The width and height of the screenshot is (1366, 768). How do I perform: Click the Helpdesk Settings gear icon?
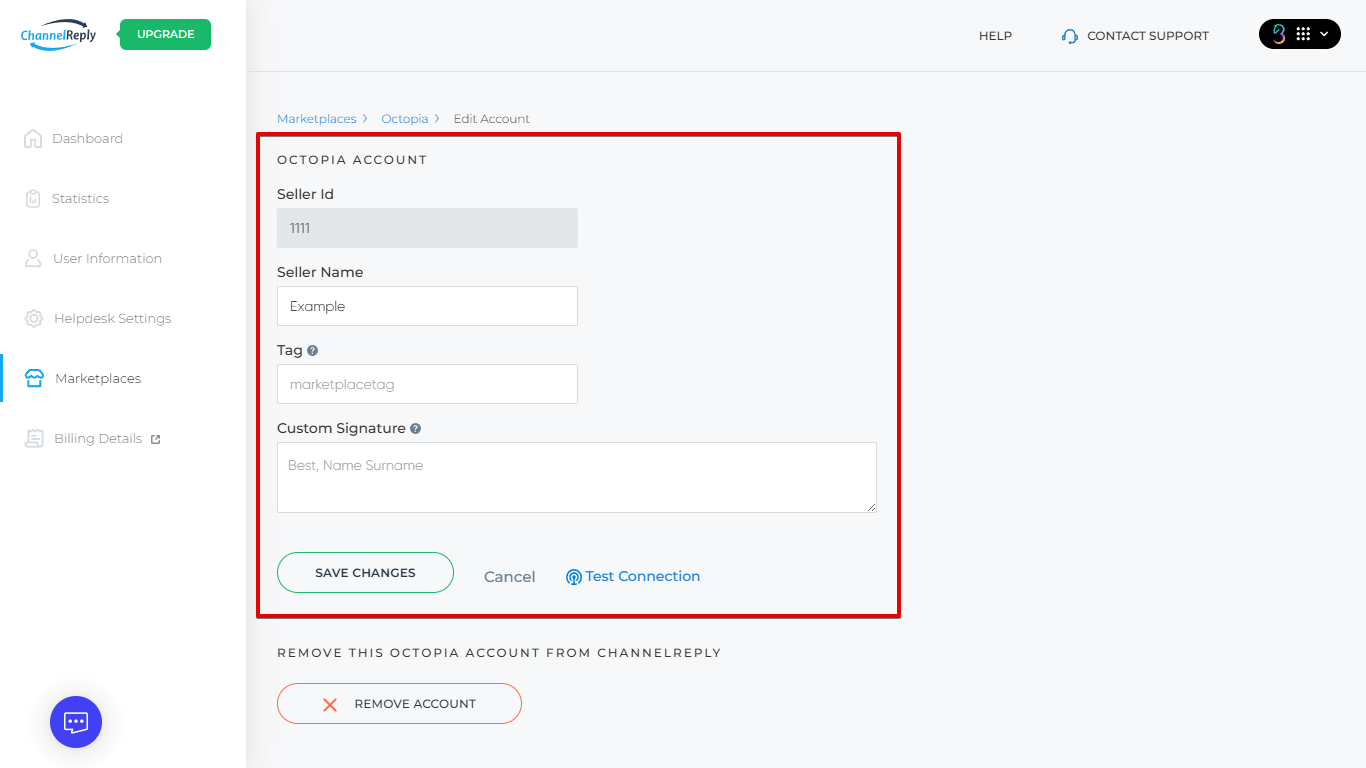[x=34, y=318]
